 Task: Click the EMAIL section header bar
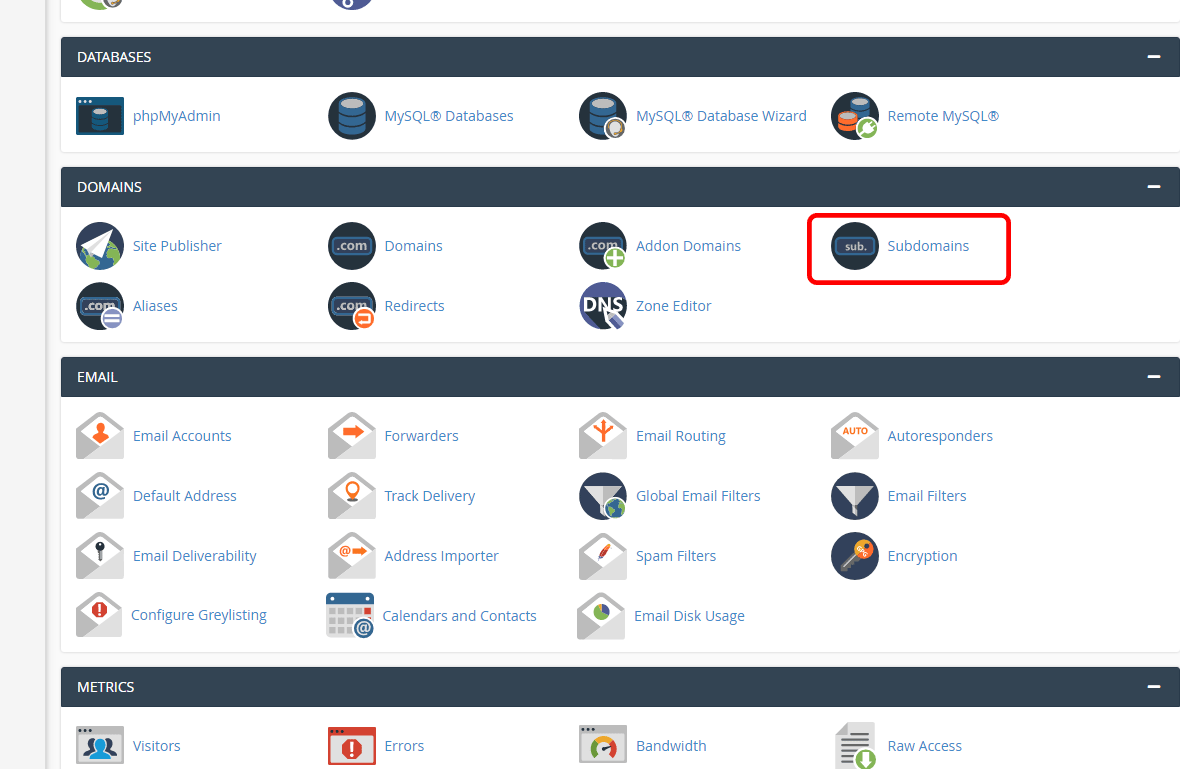pos(600,377)
